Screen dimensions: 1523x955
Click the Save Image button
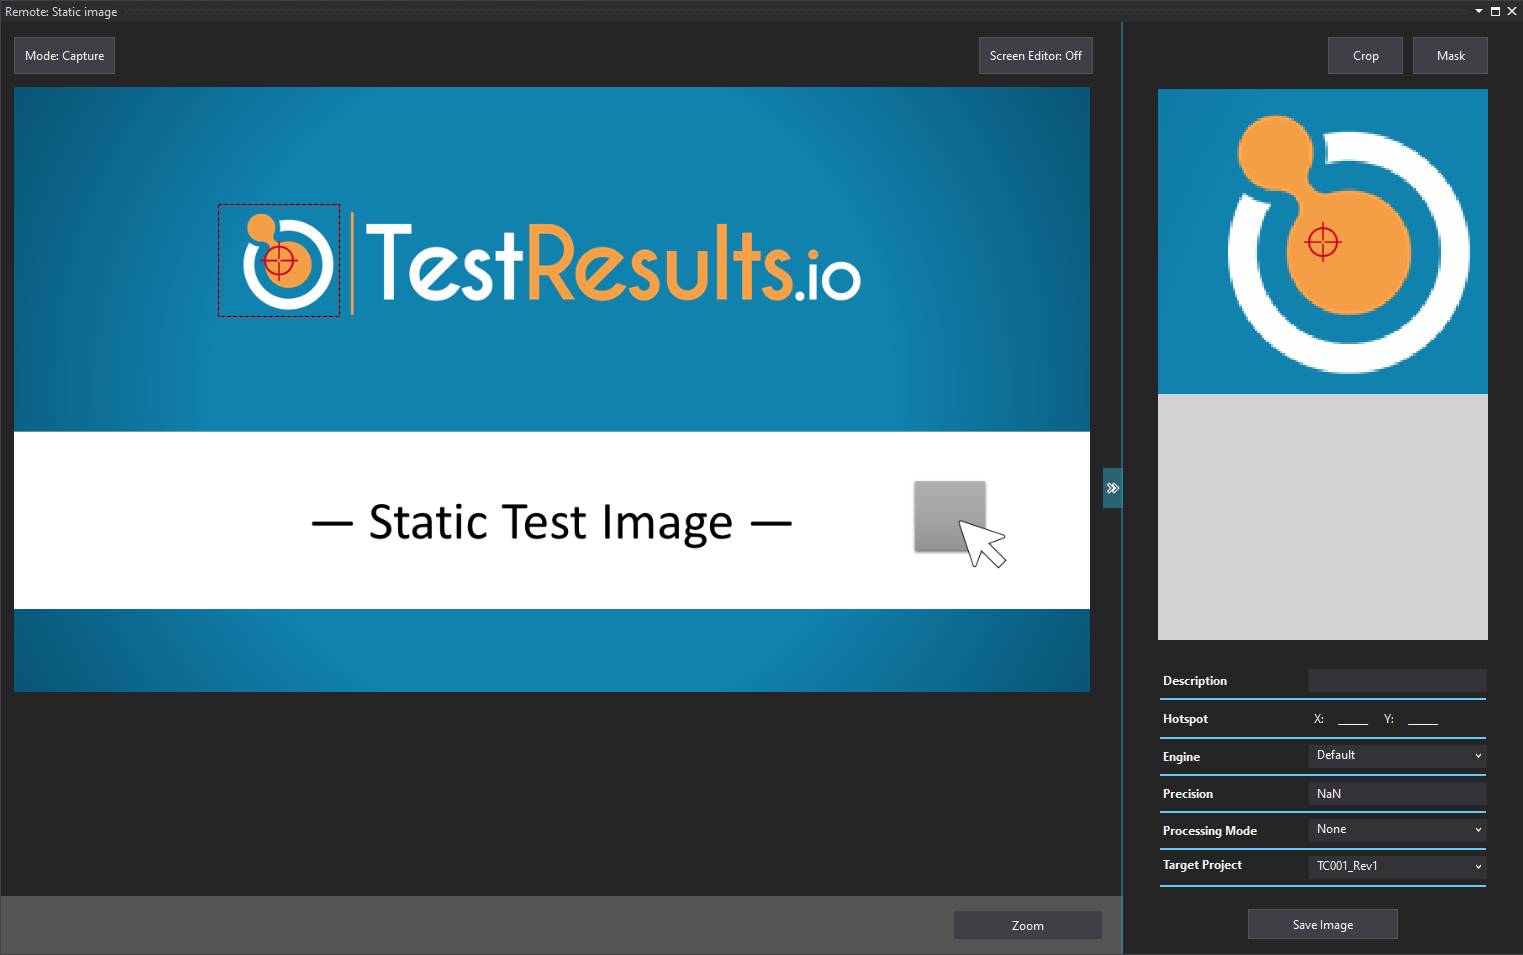coord(1322,924)
